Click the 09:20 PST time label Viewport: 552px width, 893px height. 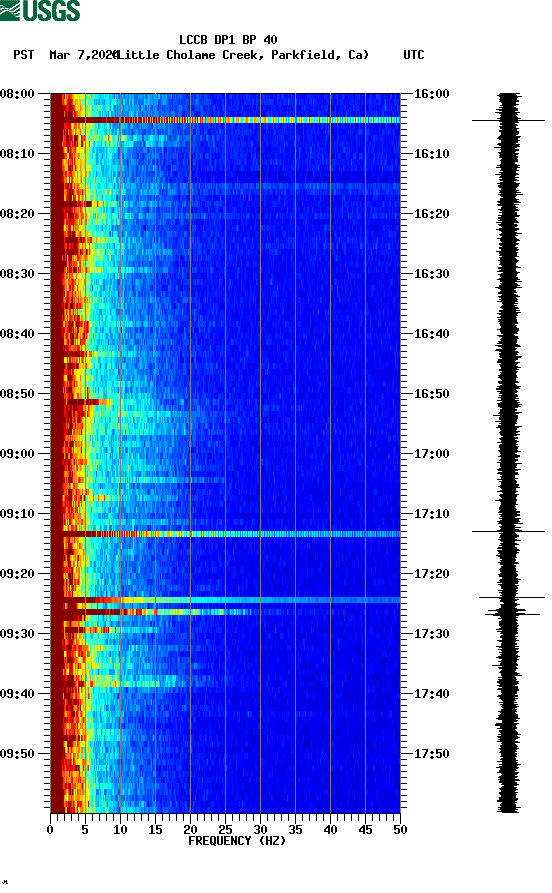pyautogui.click(x=17, y=574)
